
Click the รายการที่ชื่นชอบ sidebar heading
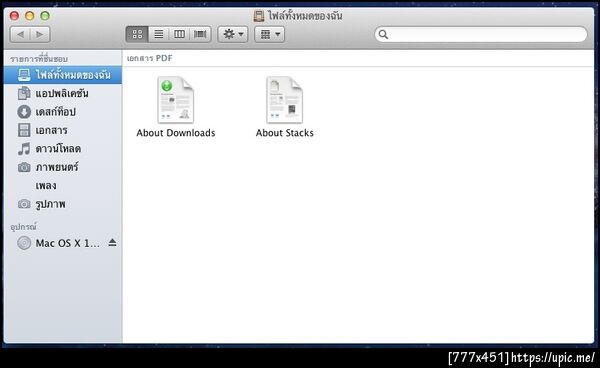[39, 59]
